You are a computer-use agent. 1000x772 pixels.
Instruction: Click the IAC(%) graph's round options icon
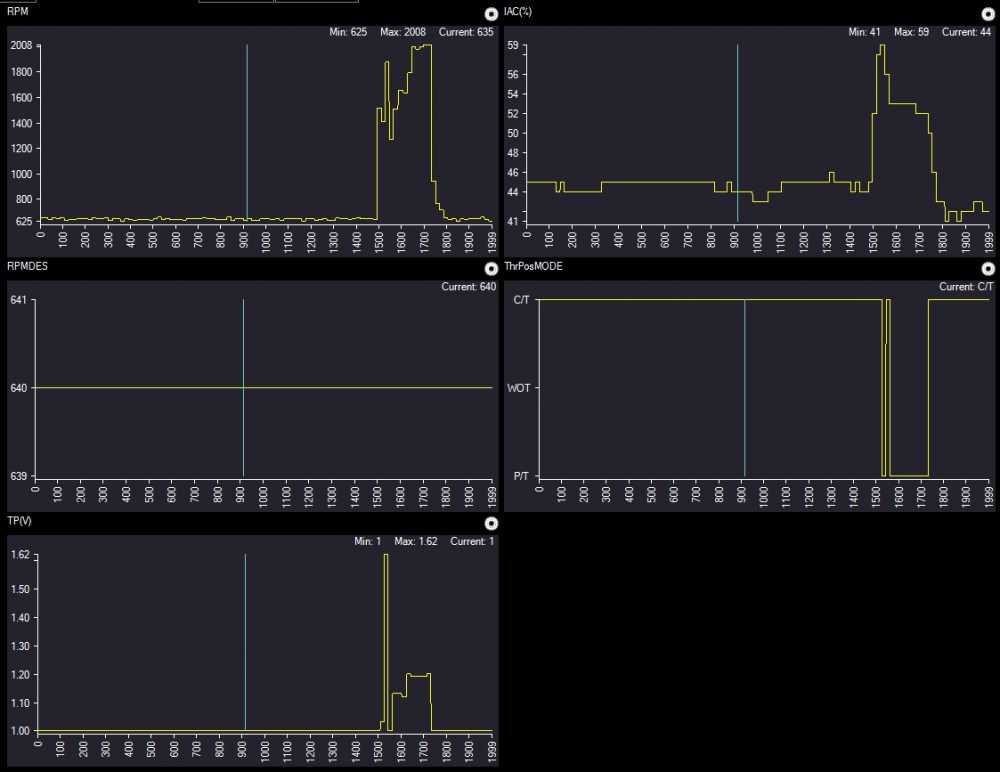(989, 14)
